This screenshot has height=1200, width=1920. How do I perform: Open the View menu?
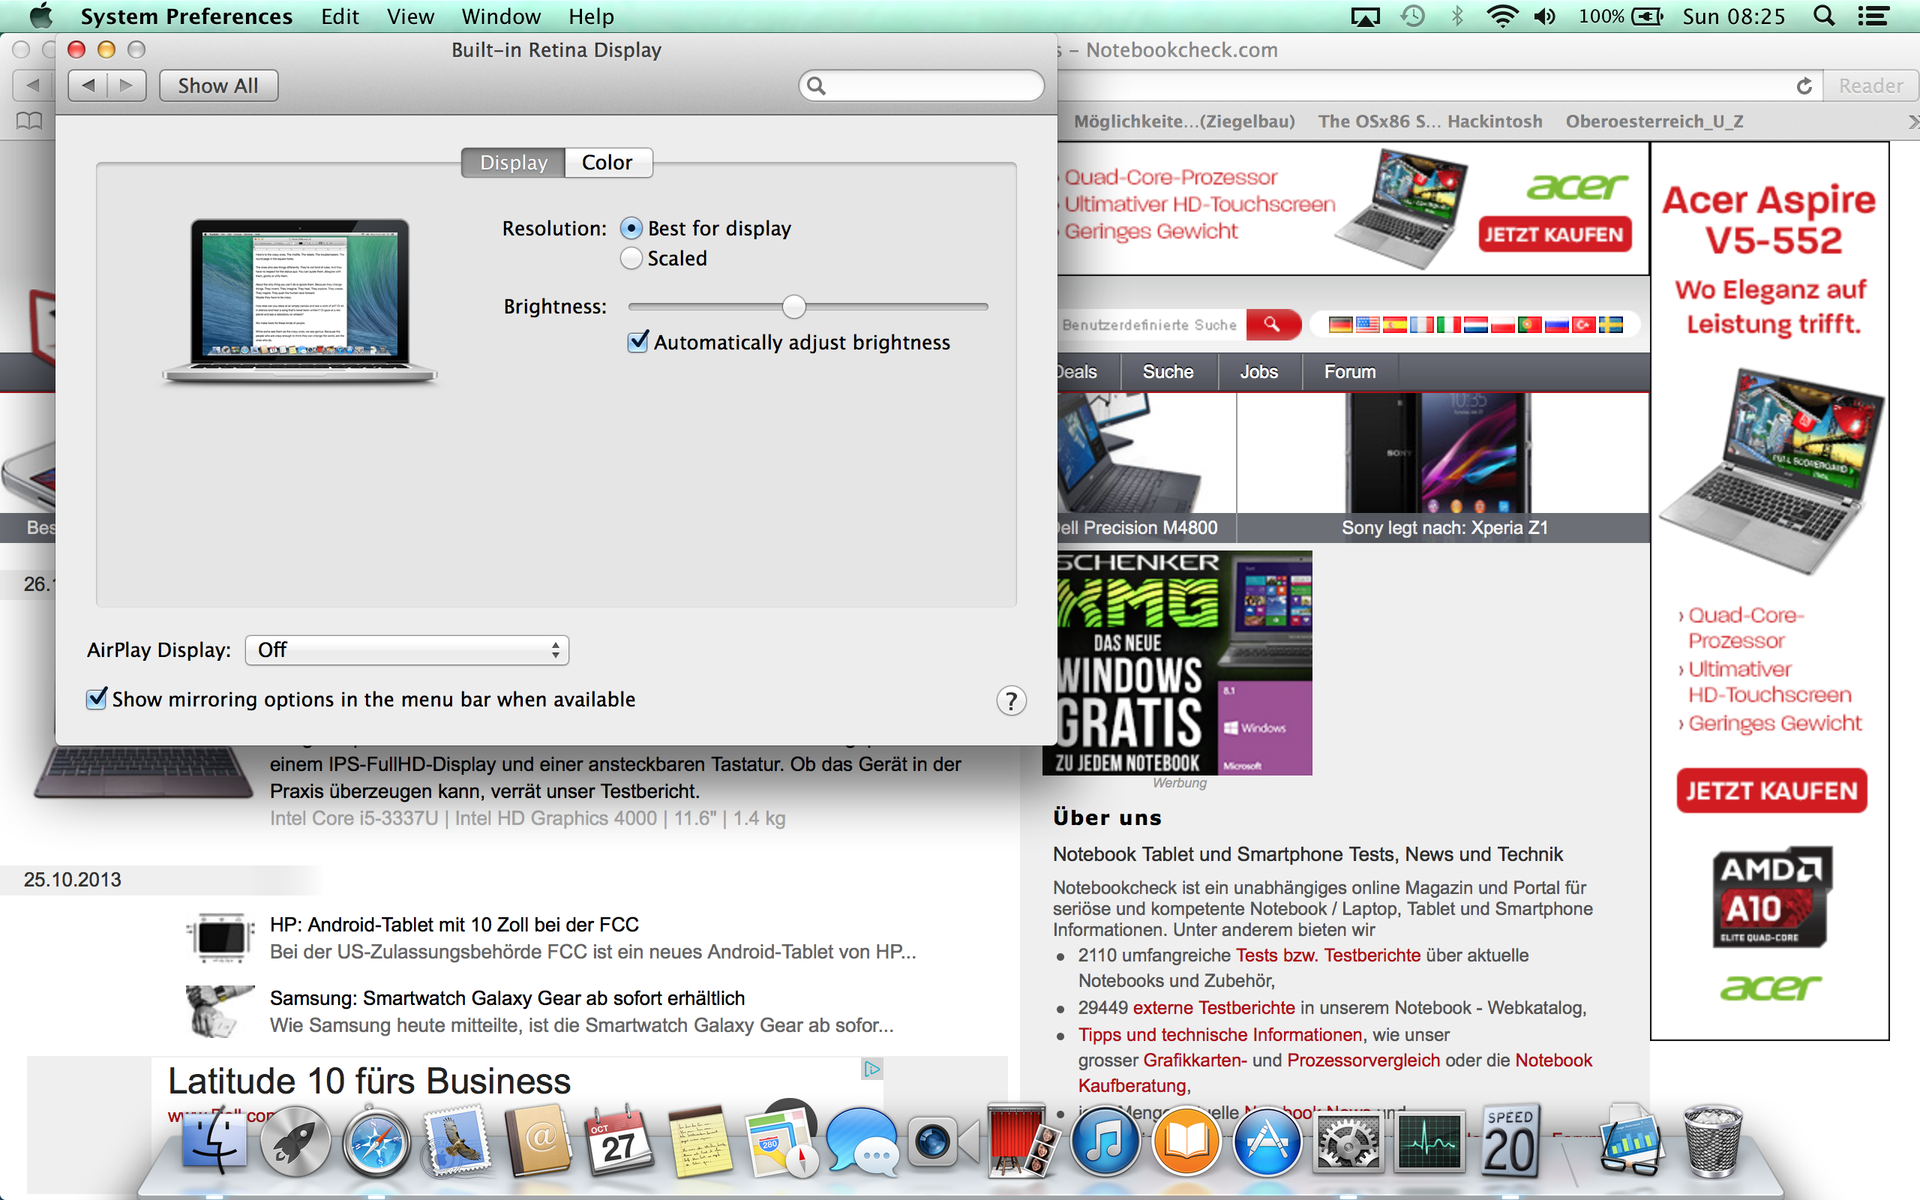[x=410, y=16]
